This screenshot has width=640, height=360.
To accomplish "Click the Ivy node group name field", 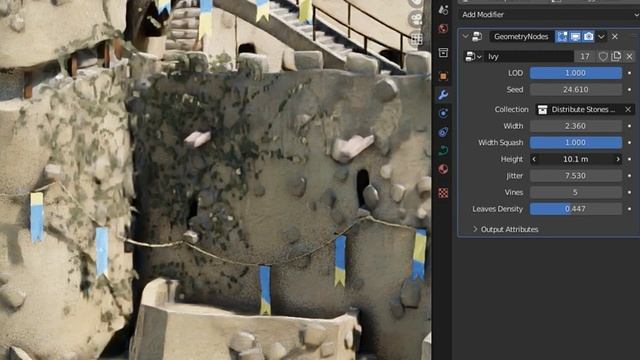I will tap(529, 56).
